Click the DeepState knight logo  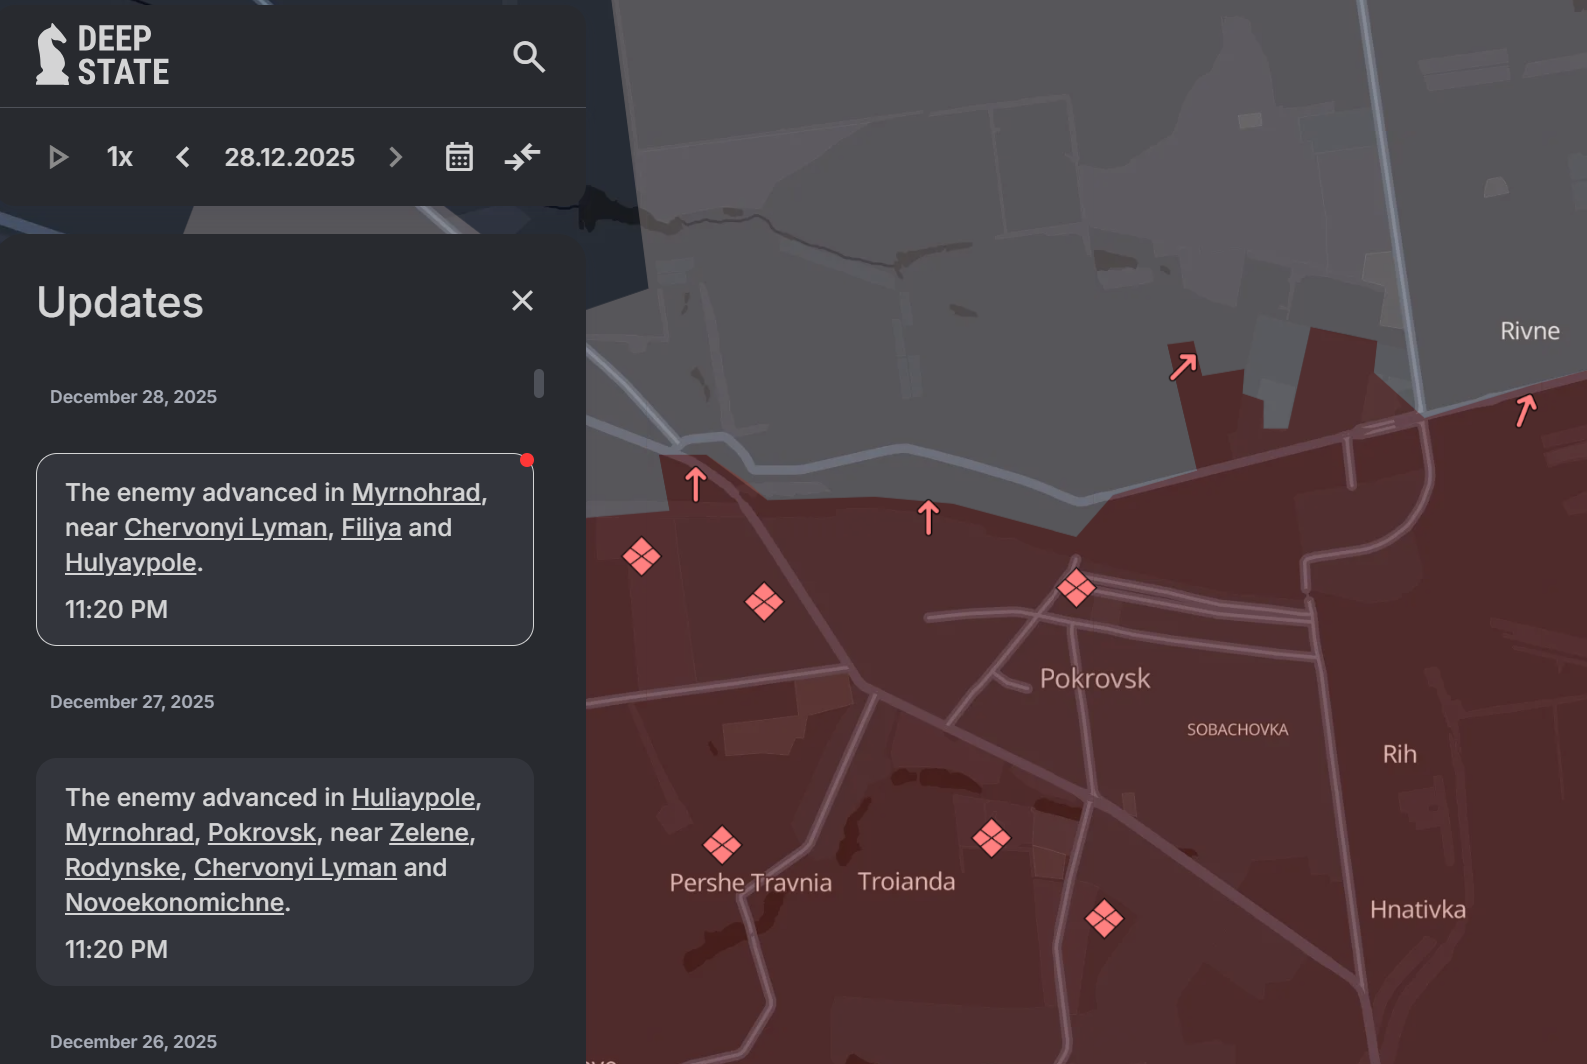[x=102, y=54]
